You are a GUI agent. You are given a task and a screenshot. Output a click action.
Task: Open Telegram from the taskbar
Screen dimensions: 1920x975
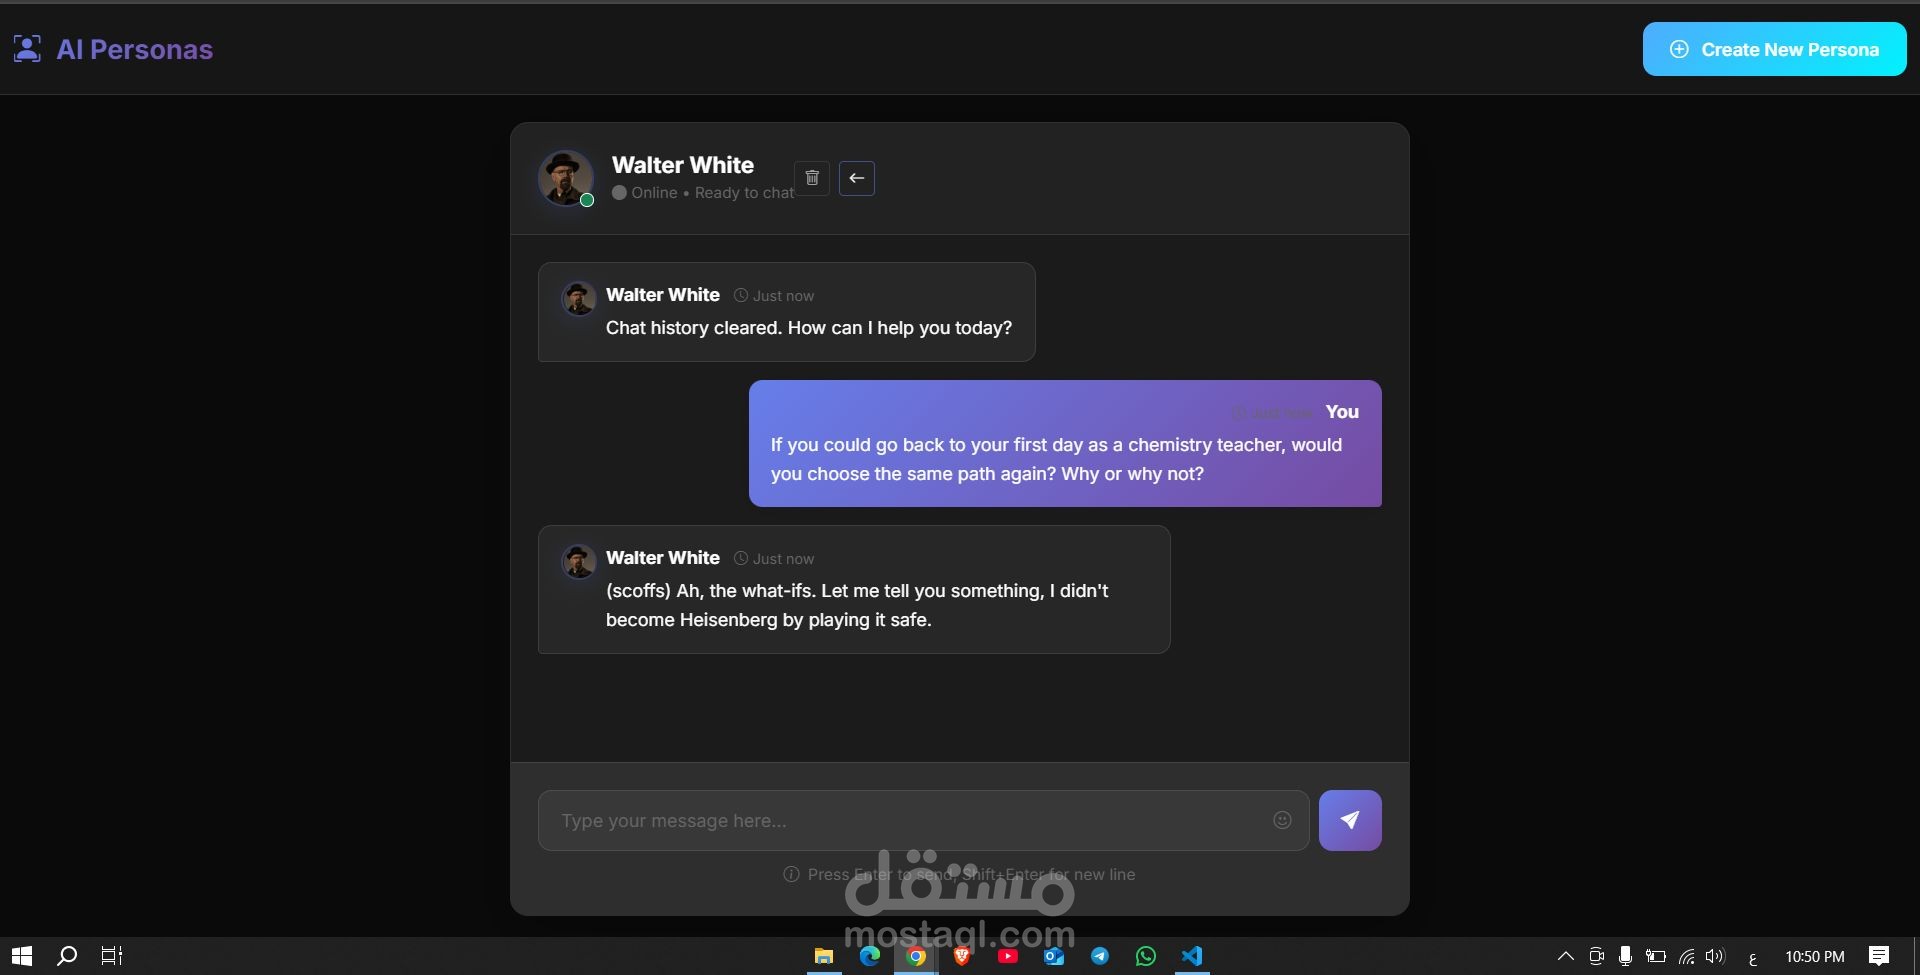(1100, 956)
